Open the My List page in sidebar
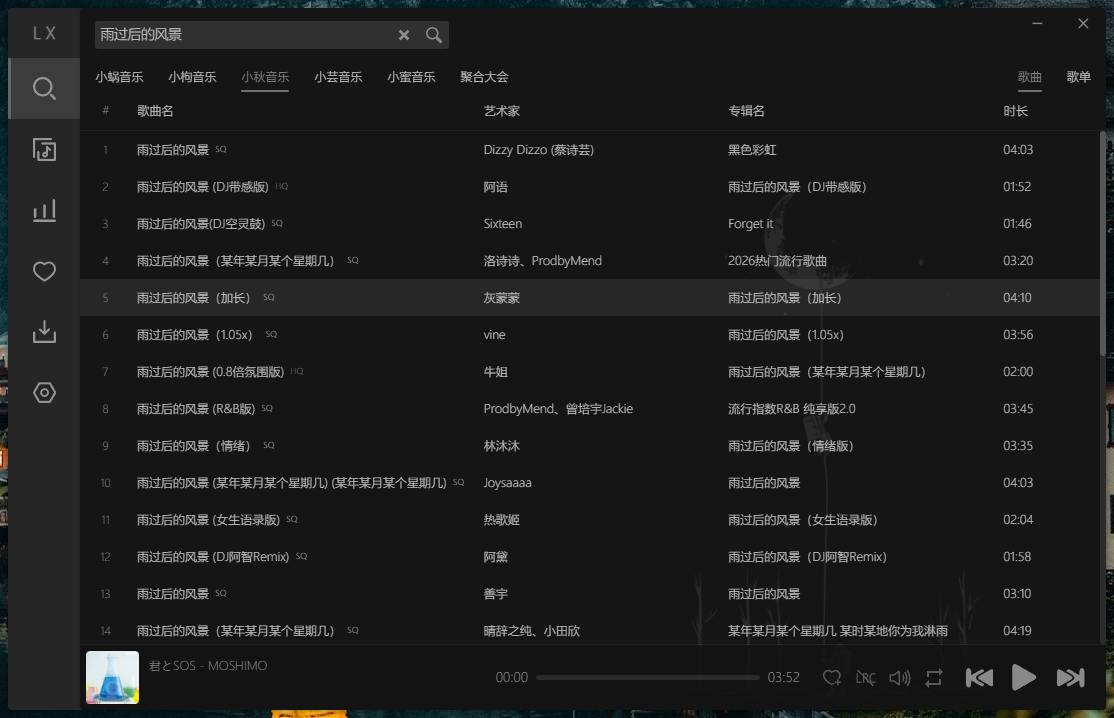The width and height of the screenshot is (1114, 718). pos(44,149)
